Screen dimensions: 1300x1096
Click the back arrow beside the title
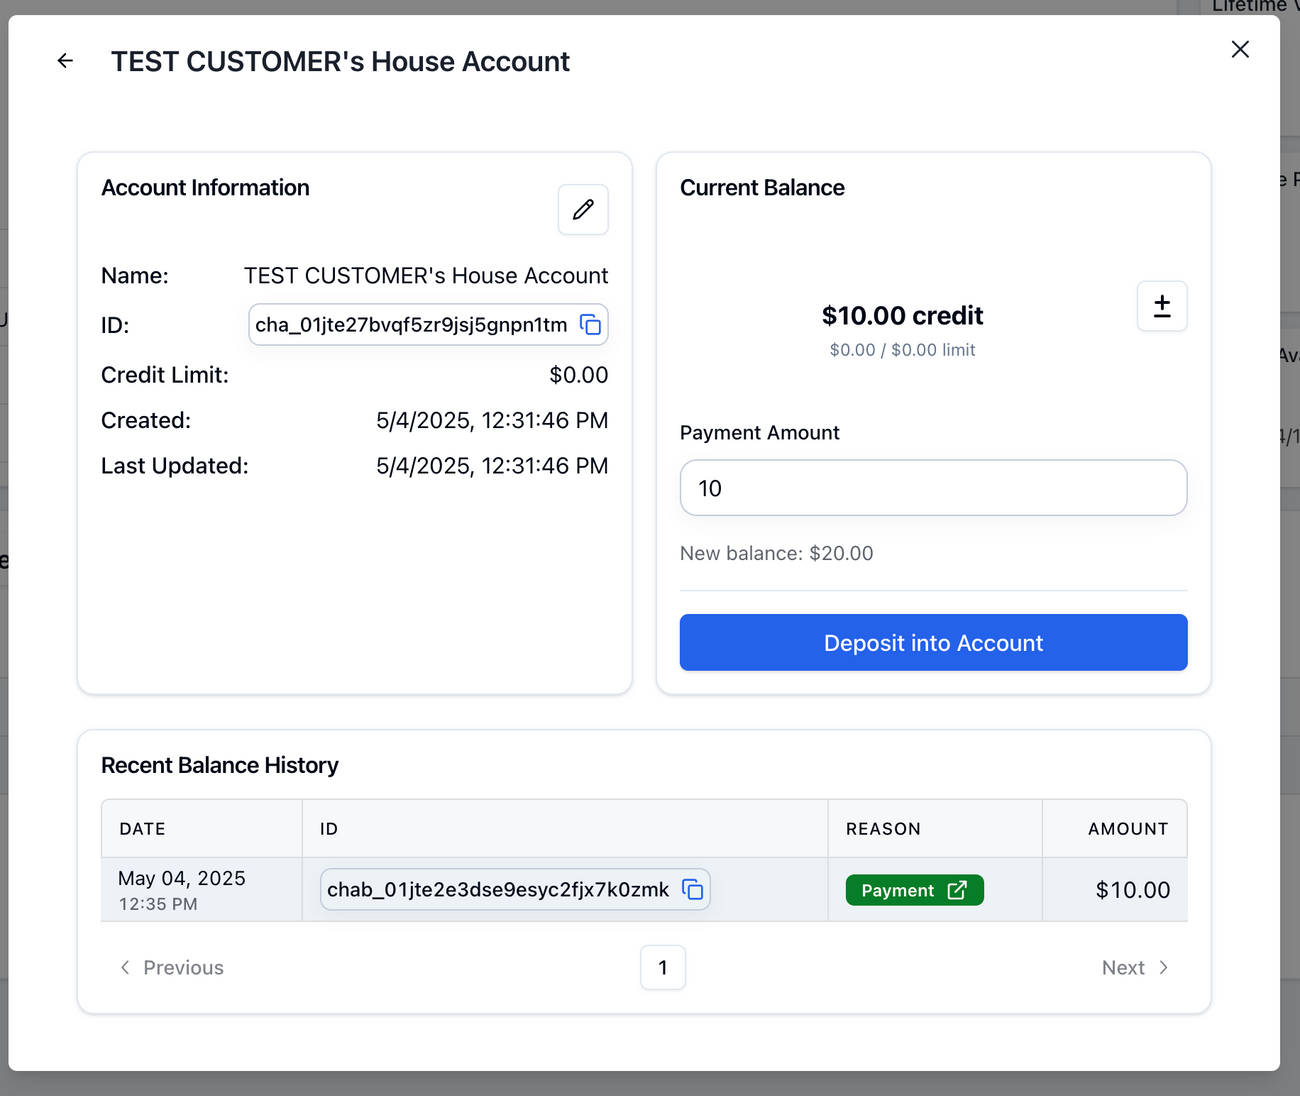coord(66,61)
